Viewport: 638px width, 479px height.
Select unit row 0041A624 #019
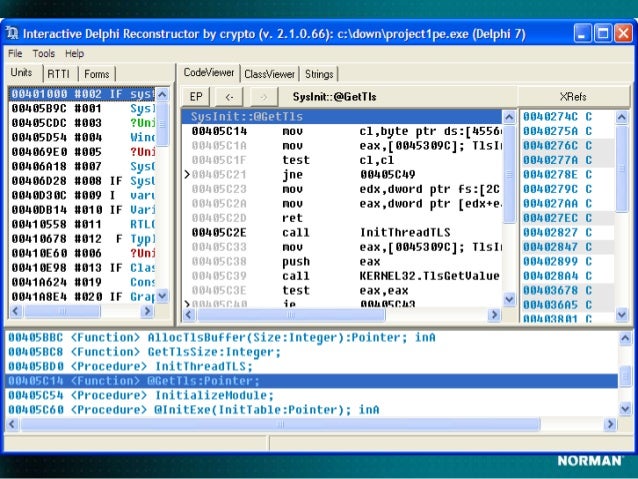tap(82, 282)
